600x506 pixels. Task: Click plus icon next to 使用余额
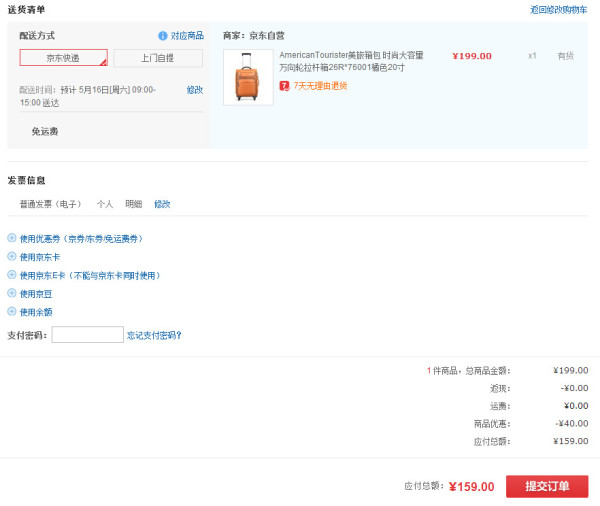tap(12, 312)
